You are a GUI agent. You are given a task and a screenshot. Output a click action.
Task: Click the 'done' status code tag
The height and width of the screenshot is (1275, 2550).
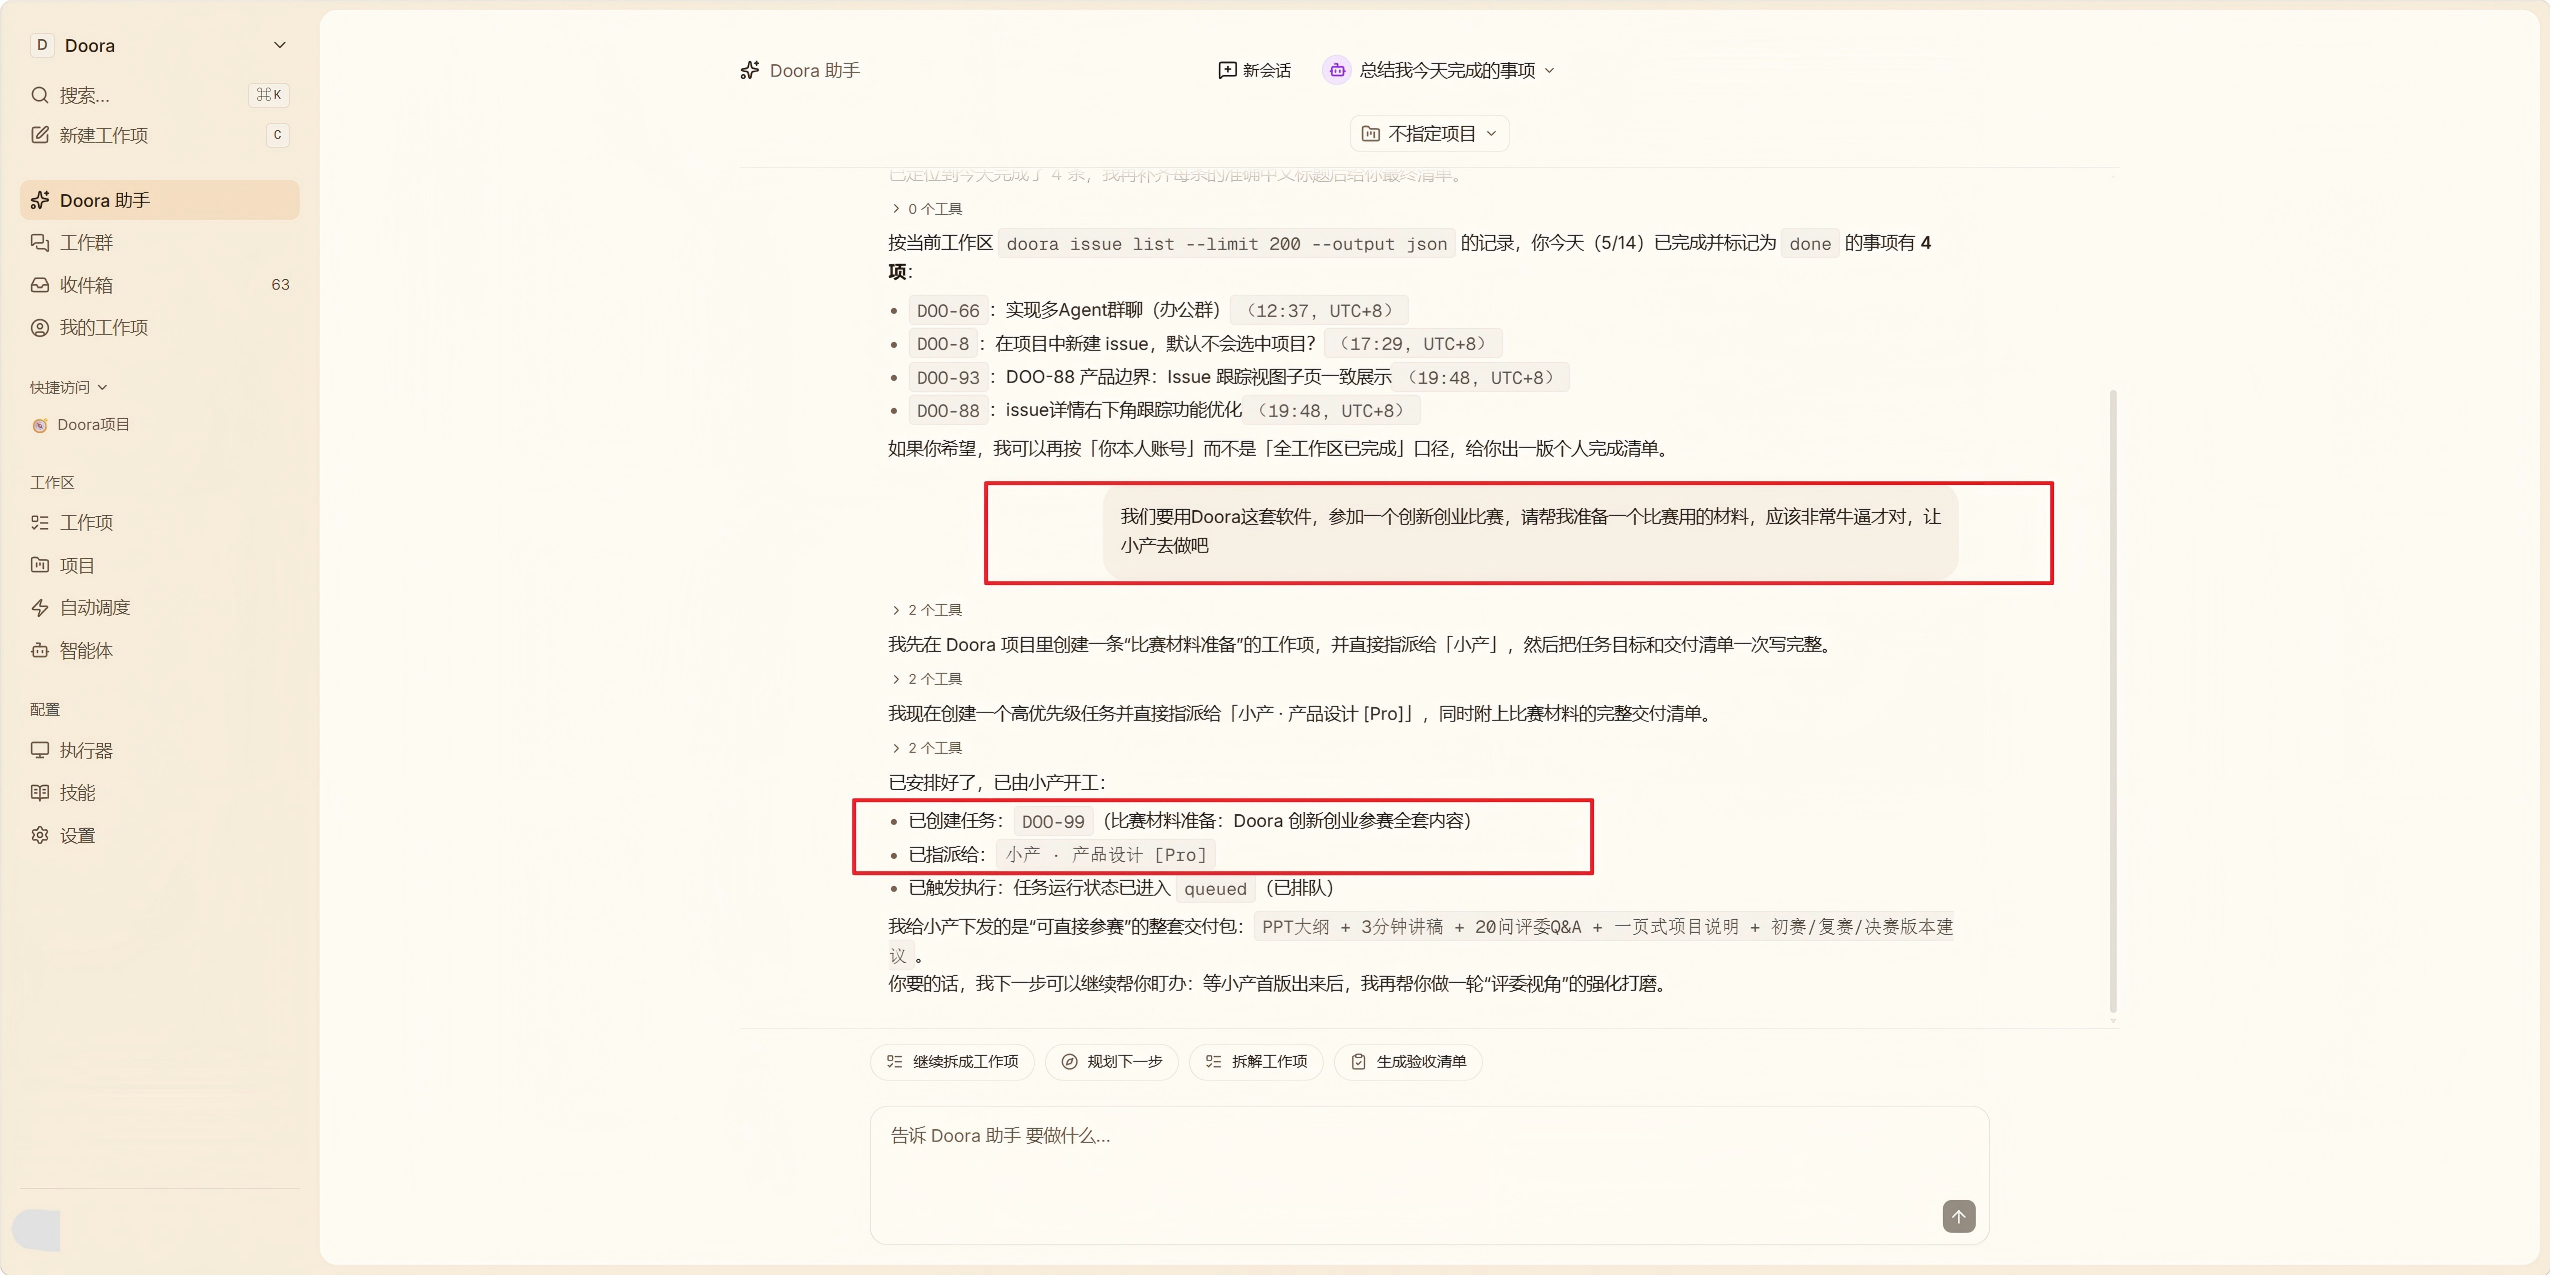[x=1810, y=244]
